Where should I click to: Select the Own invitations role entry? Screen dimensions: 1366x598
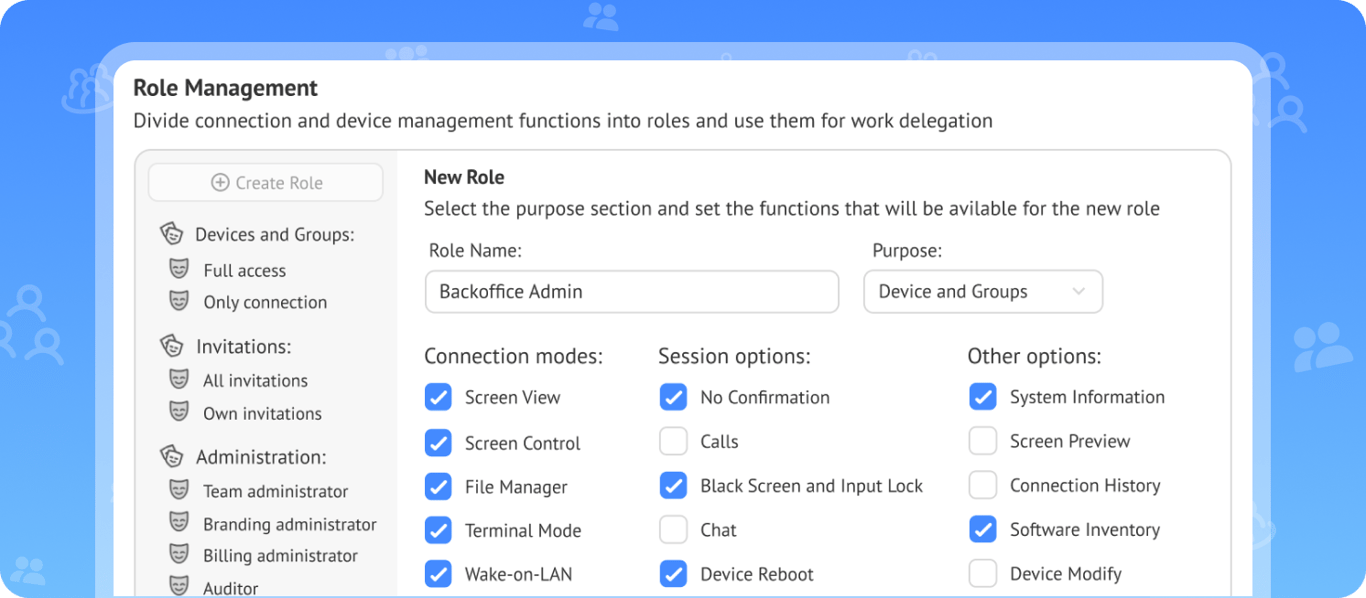point(262,413)
